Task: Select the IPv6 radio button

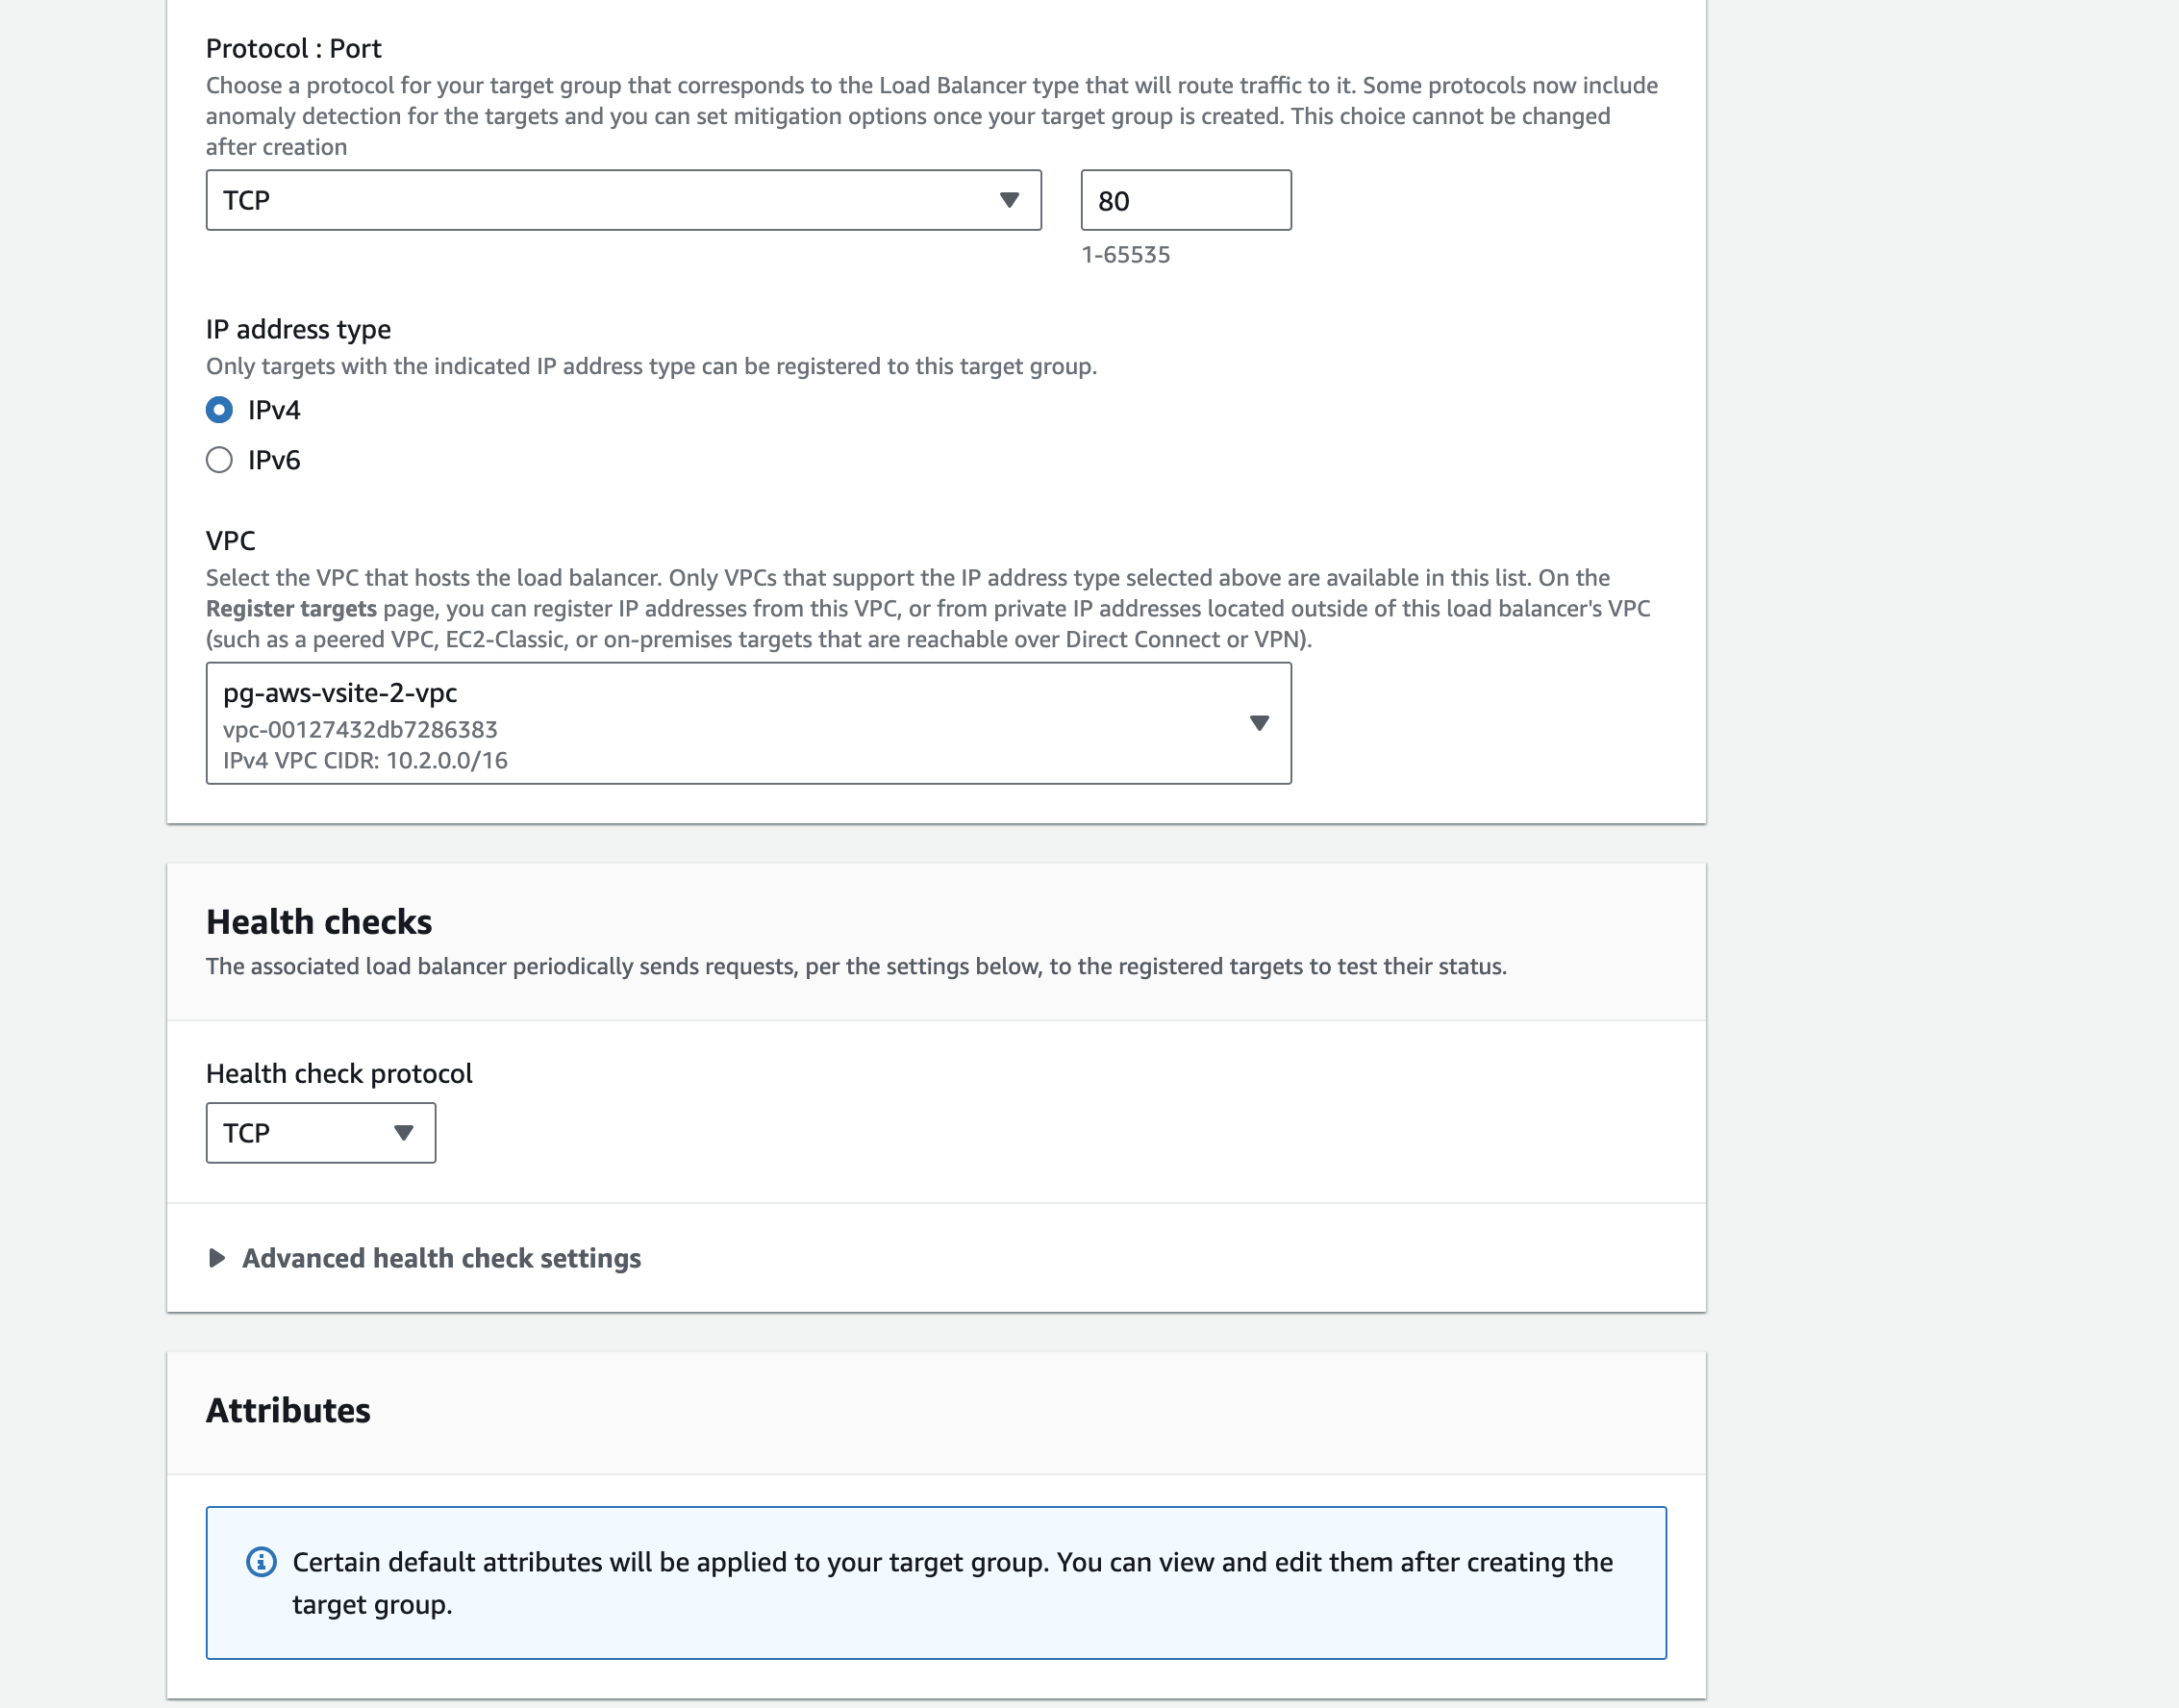Action: pyautogui.click(x=220, y=459)
